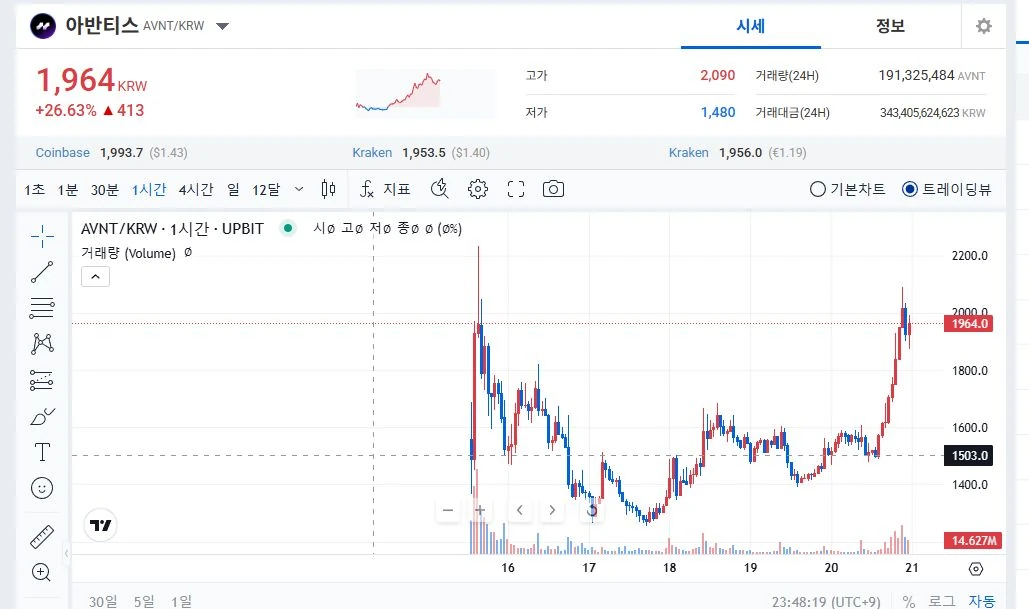Image resolution: width=1029 pixels, height=609 pixels.
Task: Open the replay/alert lightning icon
Action: [440, 189]
